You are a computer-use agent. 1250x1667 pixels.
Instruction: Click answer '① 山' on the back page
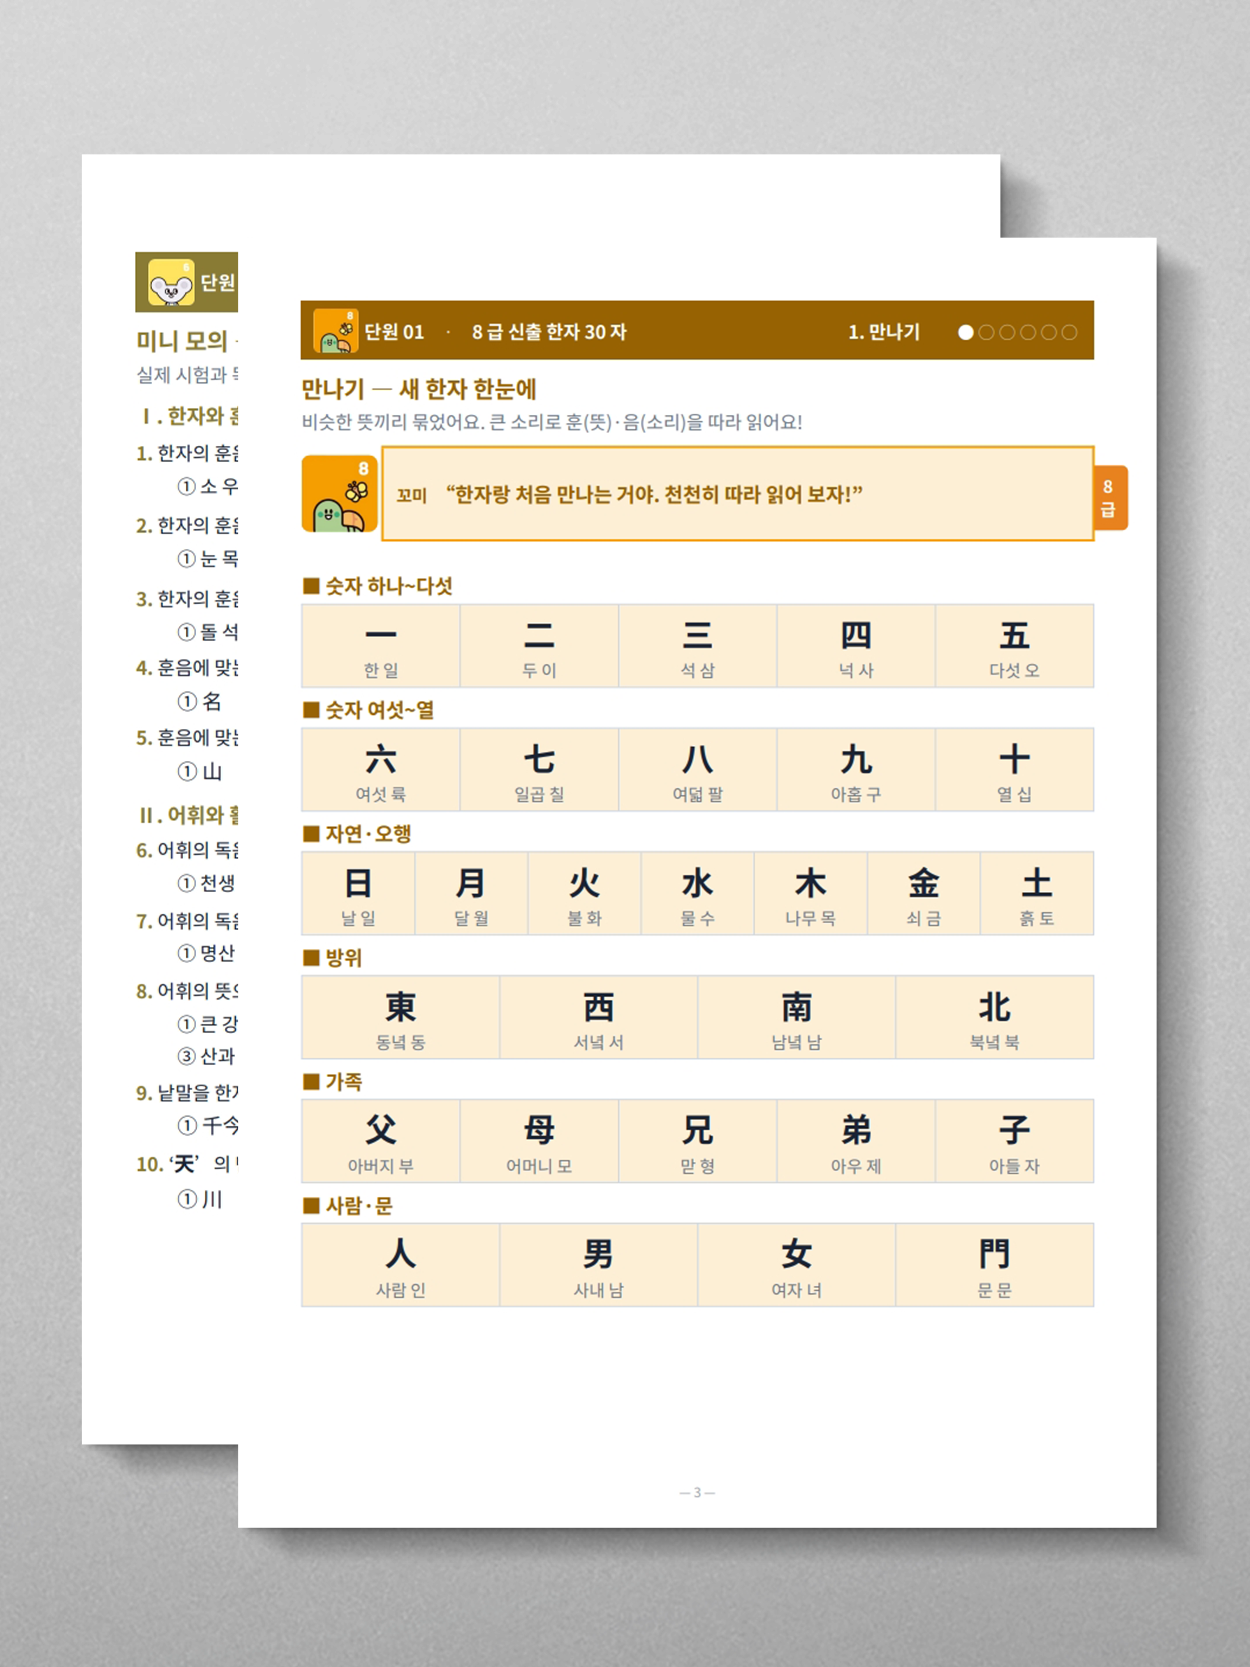click(x=200, y=772)
